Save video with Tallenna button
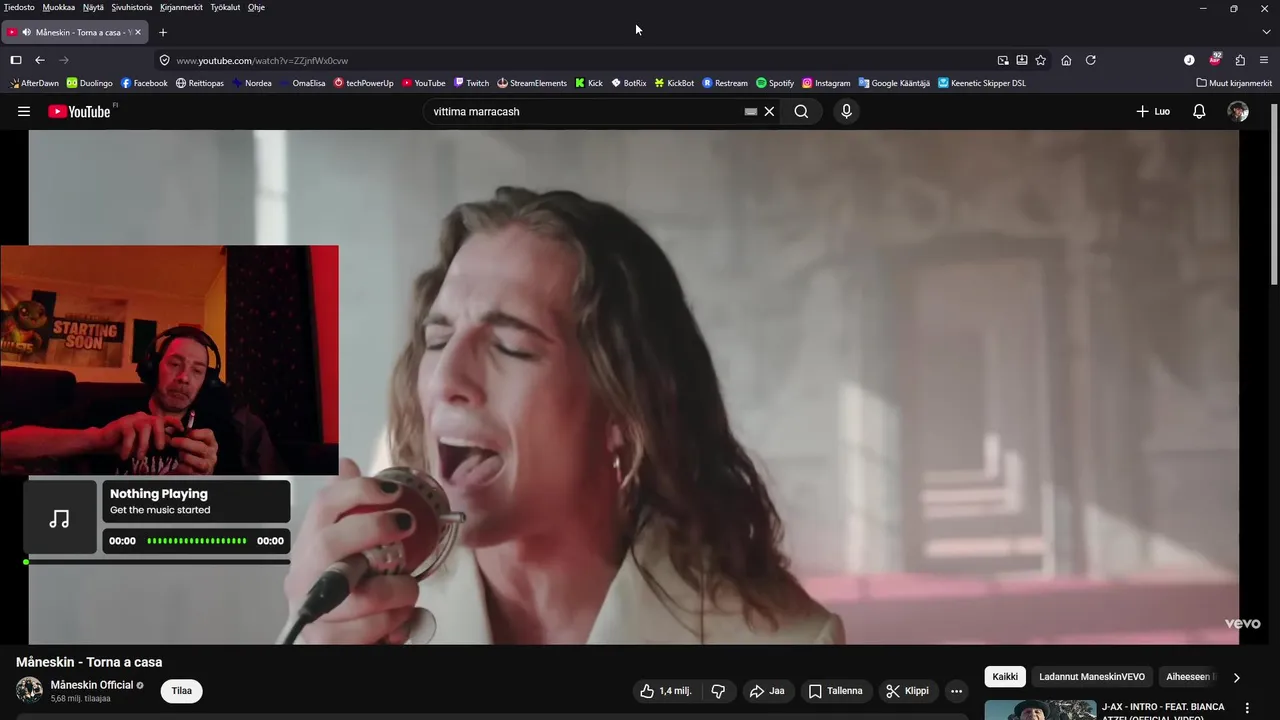This screenshot has width=1280, height=720. click(835, 691)
